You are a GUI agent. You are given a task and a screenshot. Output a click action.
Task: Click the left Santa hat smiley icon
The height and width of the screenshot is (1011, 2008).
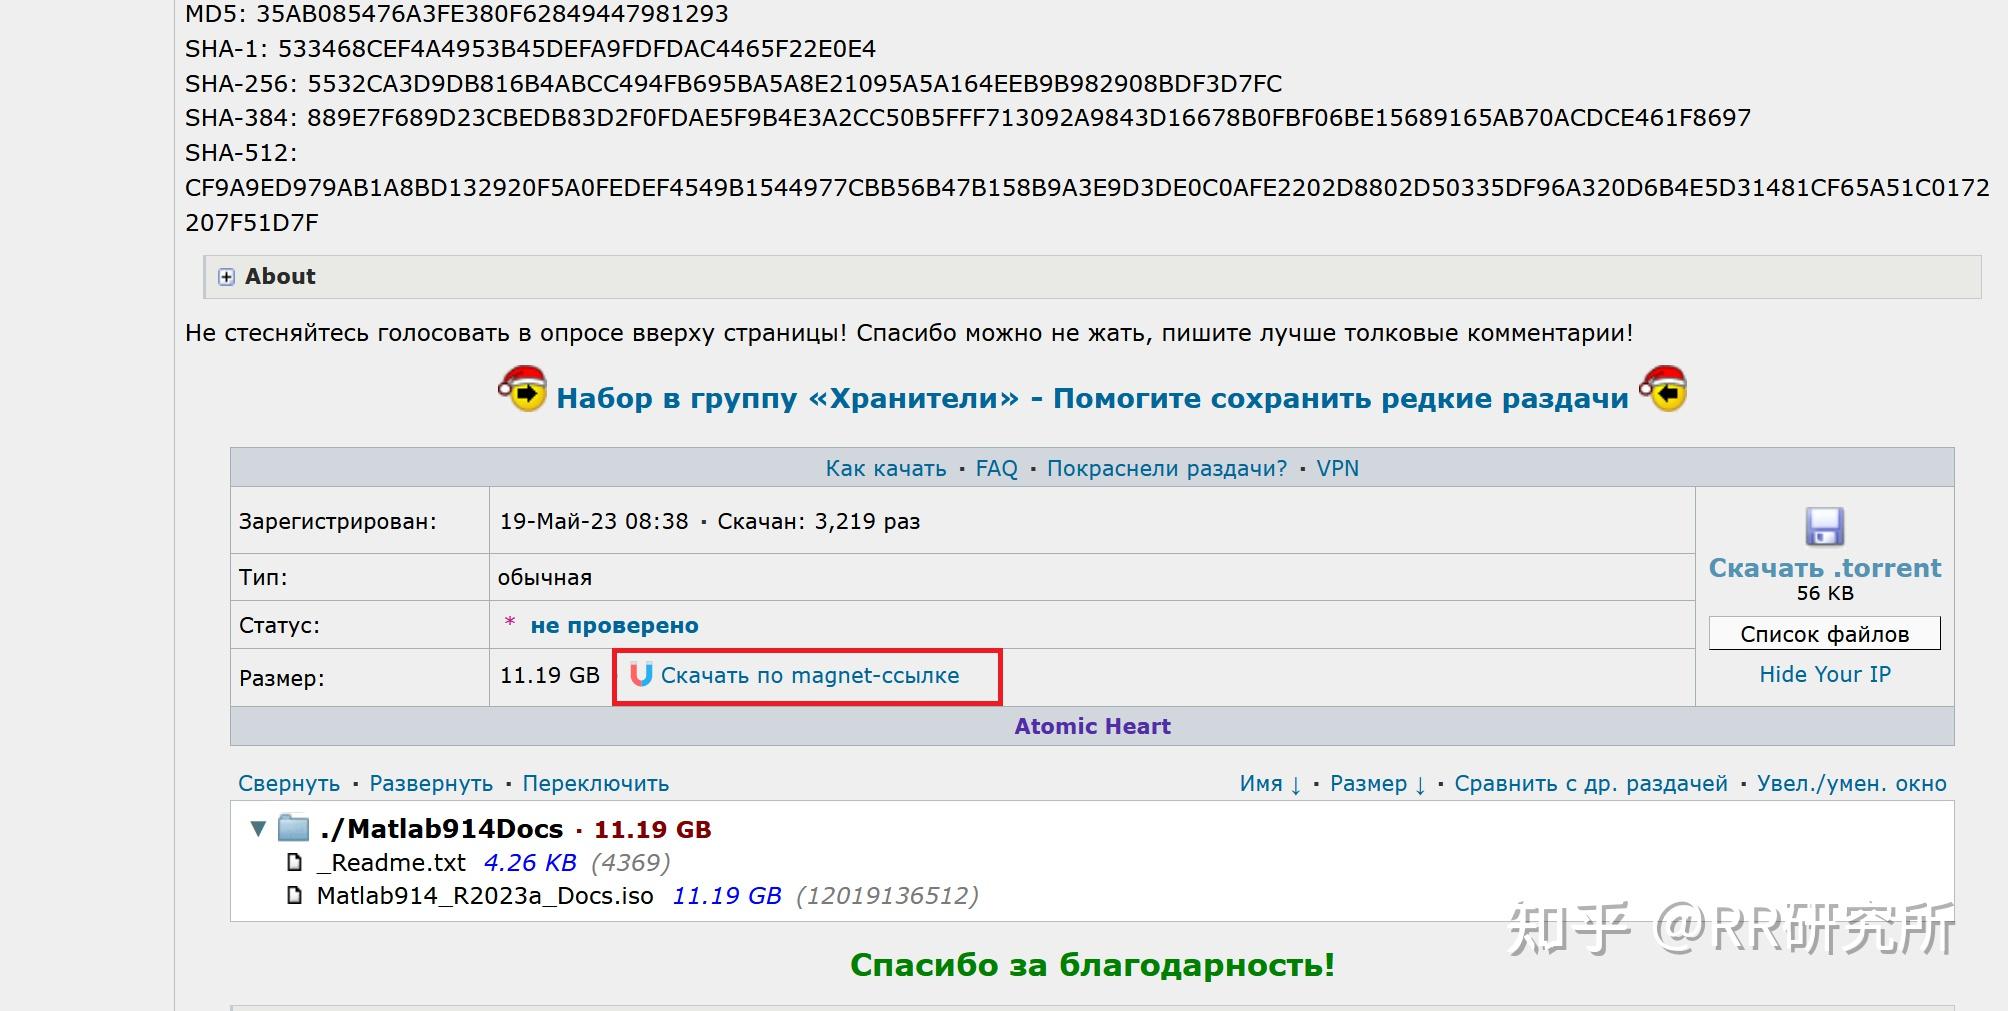(522, 390)
